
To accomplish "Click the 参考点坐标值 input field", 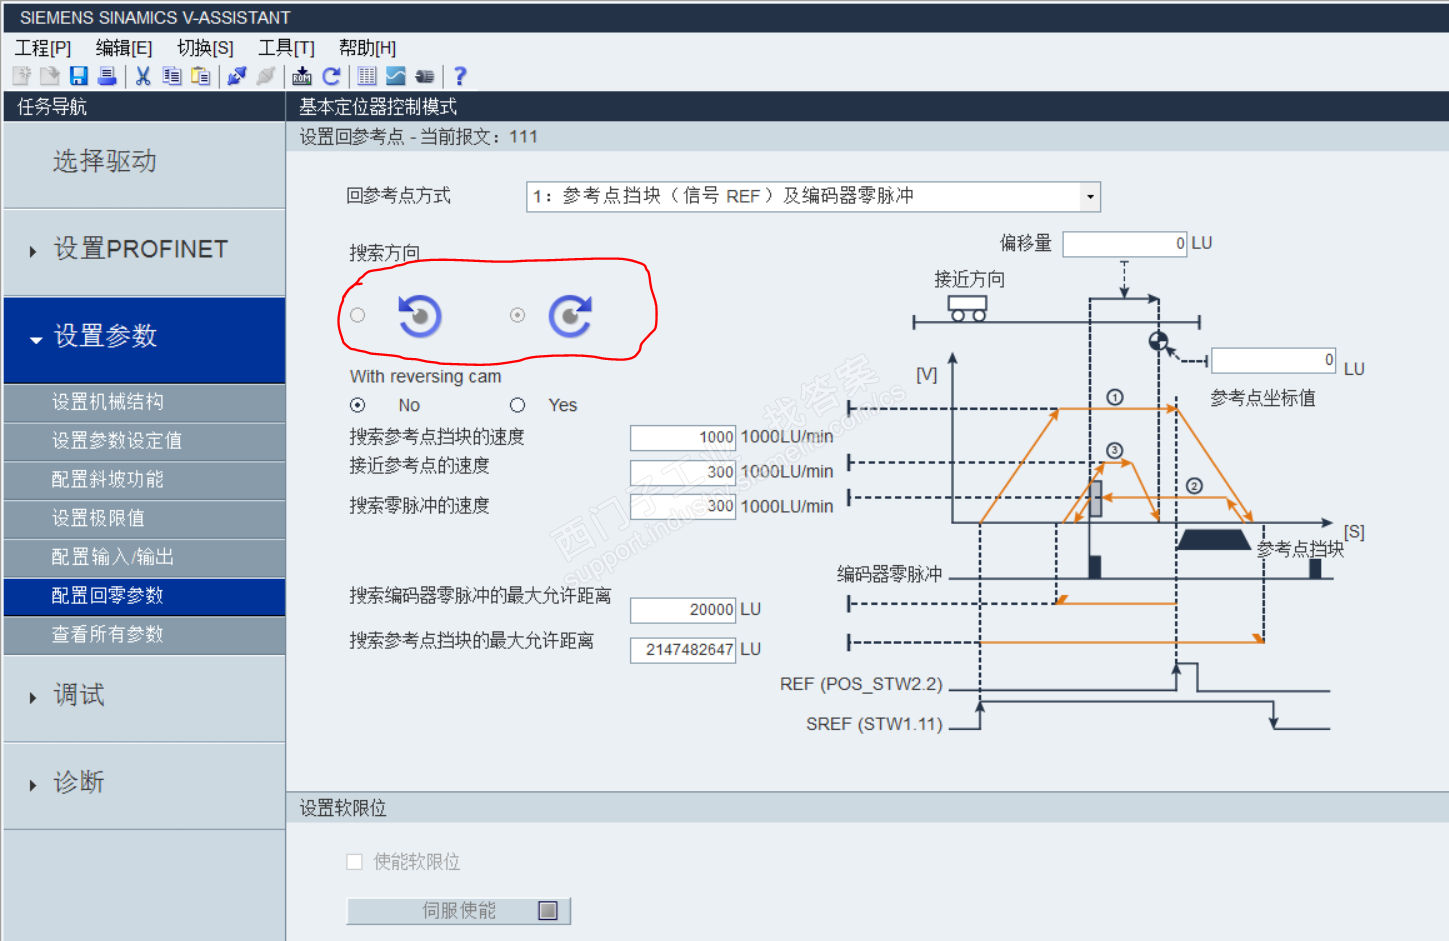I will pyautogui.click(x=1274, y=360).
